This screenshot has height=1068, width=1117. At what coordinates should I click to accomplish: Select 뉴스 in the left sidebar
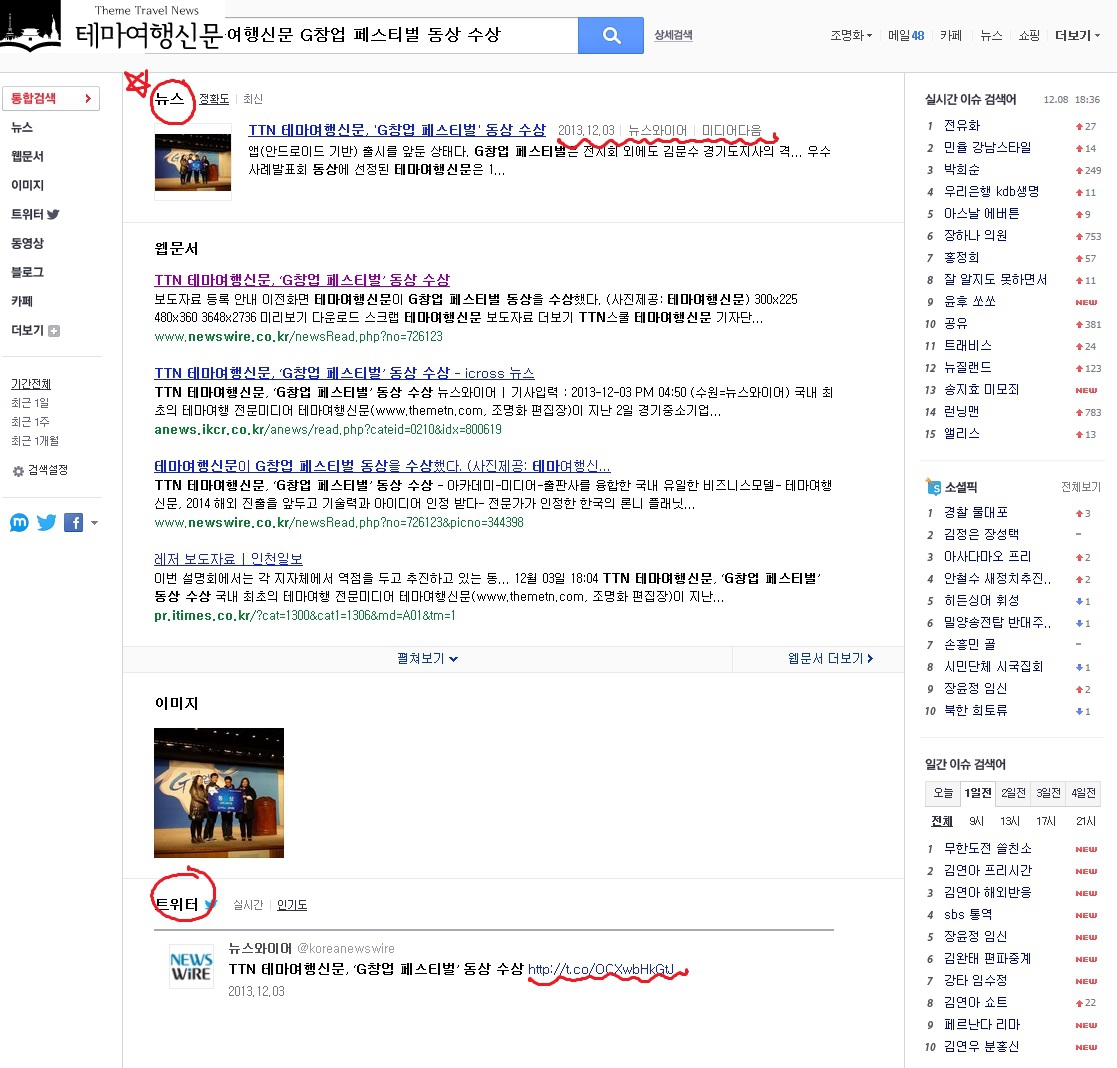pos(22,128)
